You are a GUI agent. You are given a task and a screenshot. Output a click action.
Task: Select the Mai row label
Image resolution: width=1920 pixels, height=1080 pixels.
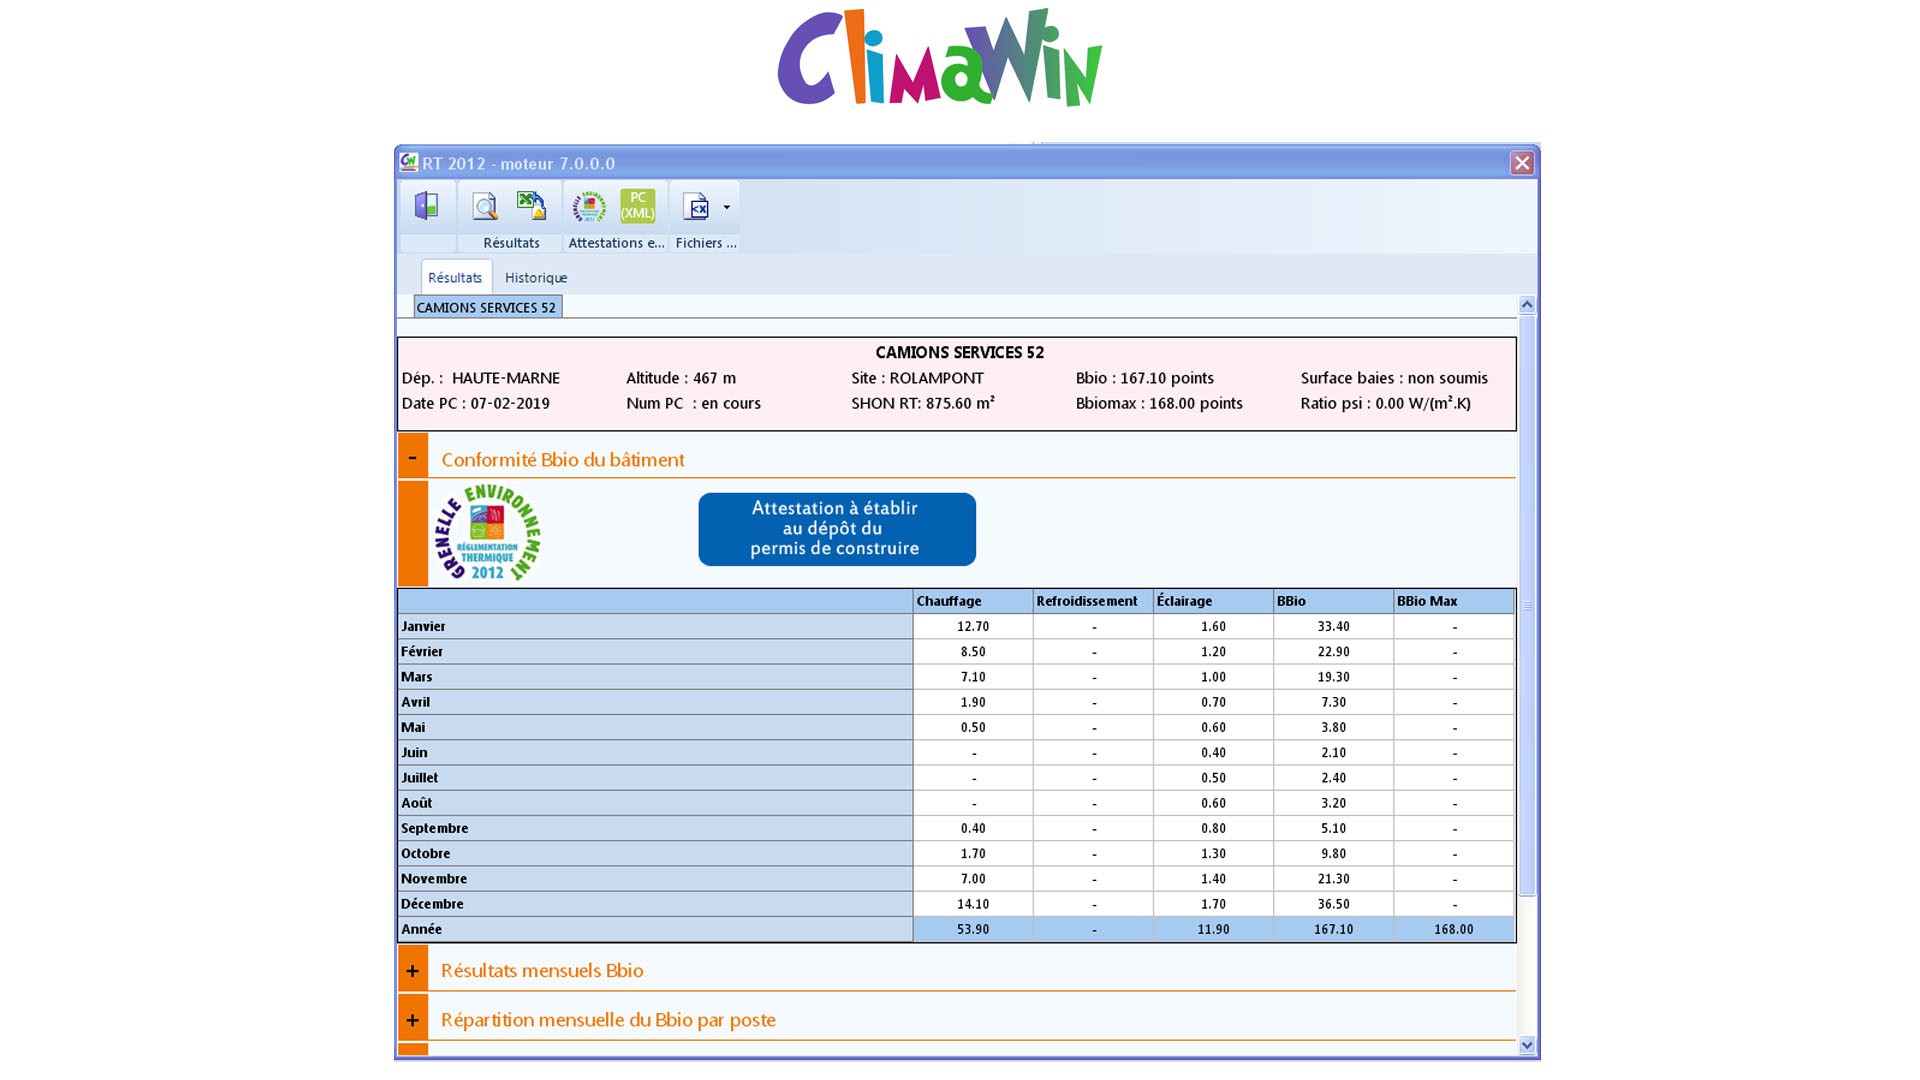click(x=655, y=727)
